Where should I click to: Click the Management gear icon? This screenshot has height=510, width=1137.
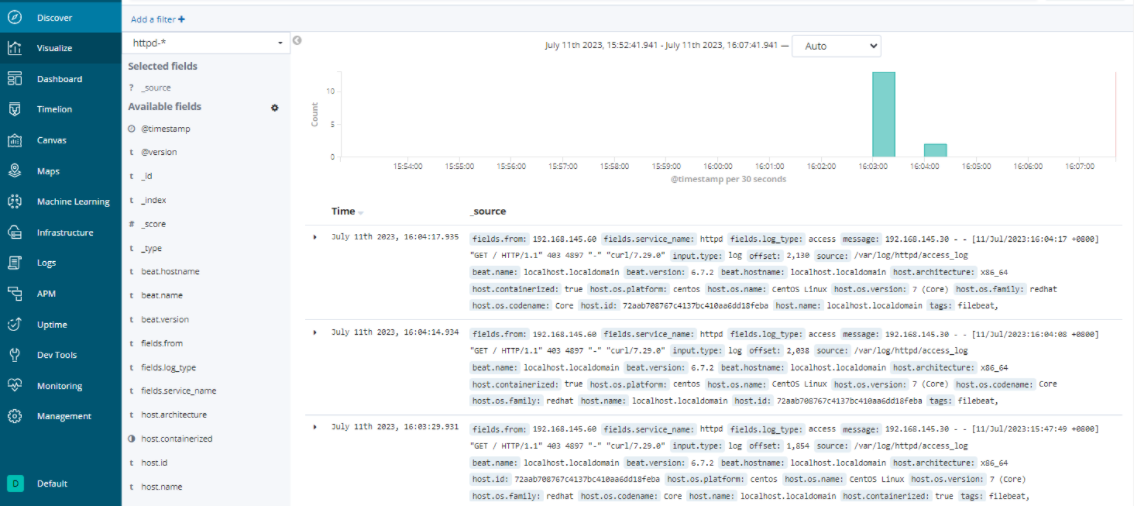[x=15, y=416]
